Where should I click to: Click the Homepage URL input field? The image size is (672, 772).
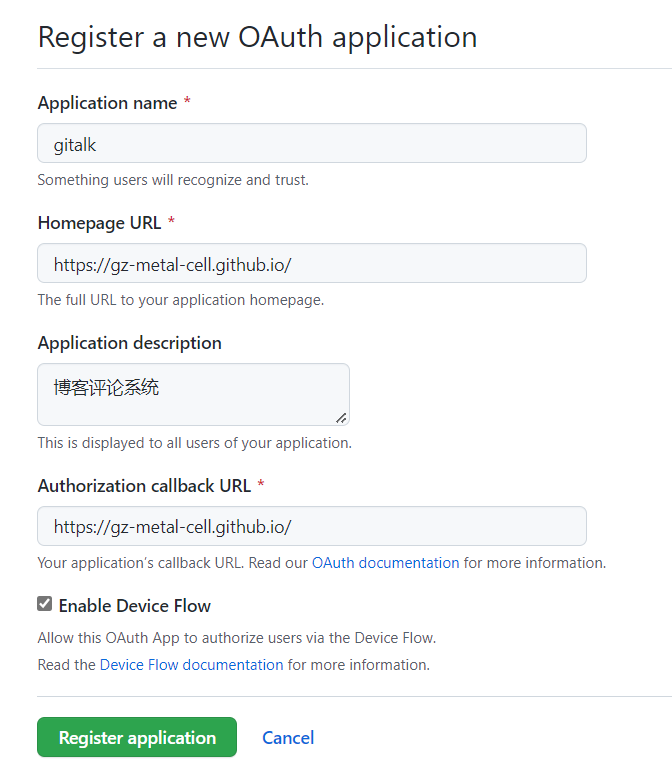coord(312,263)
